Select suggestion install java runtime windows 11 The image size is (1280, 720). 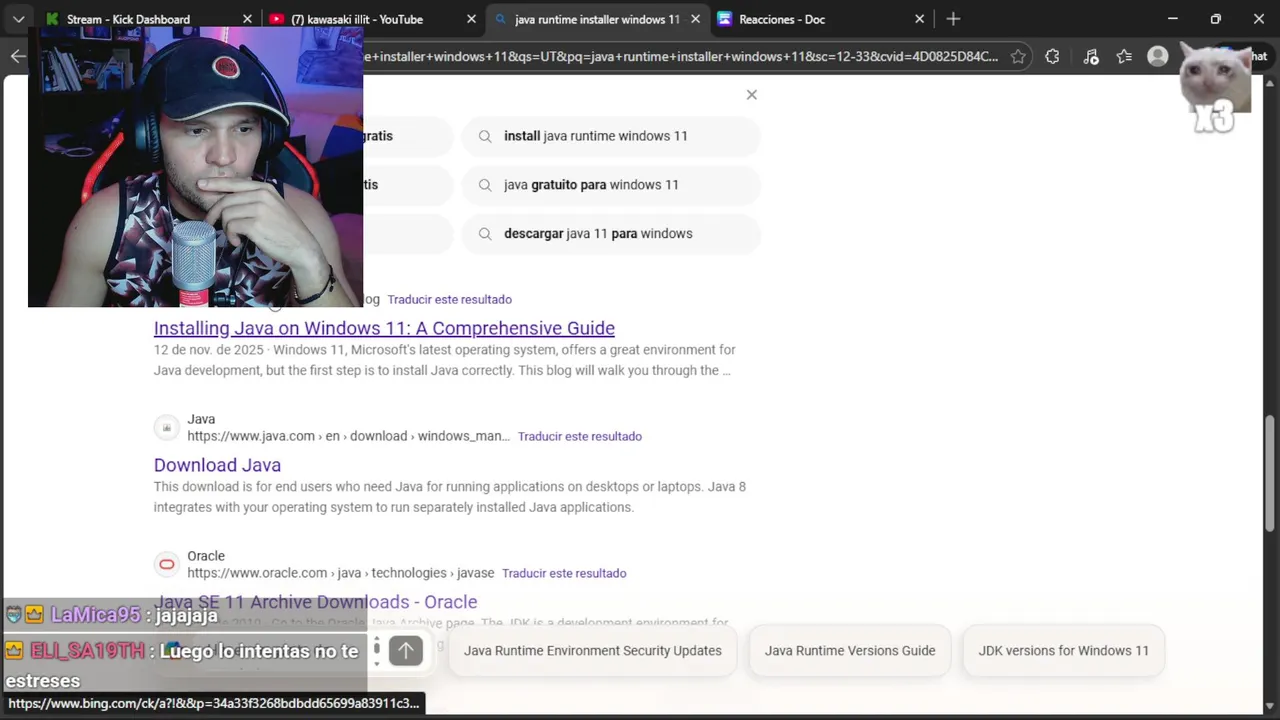coord(611,136)
